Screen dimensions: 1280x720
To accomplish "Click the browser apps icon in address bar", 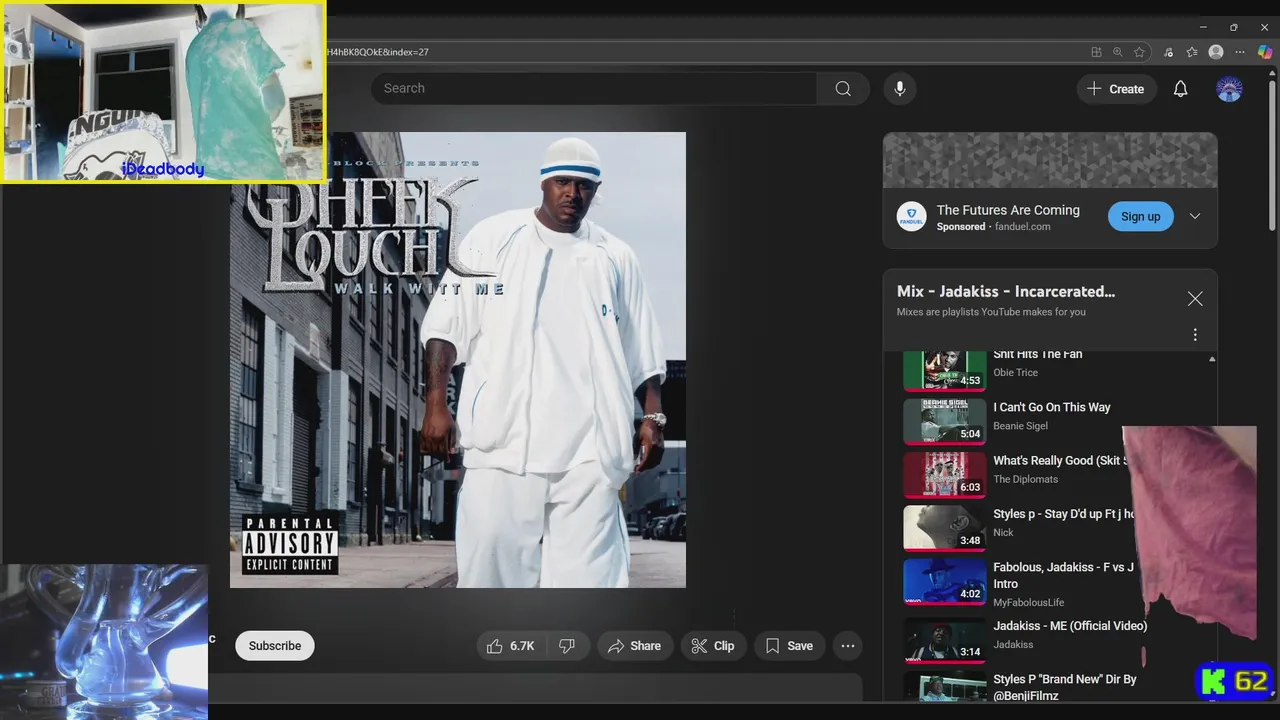I will [1097, 52].
